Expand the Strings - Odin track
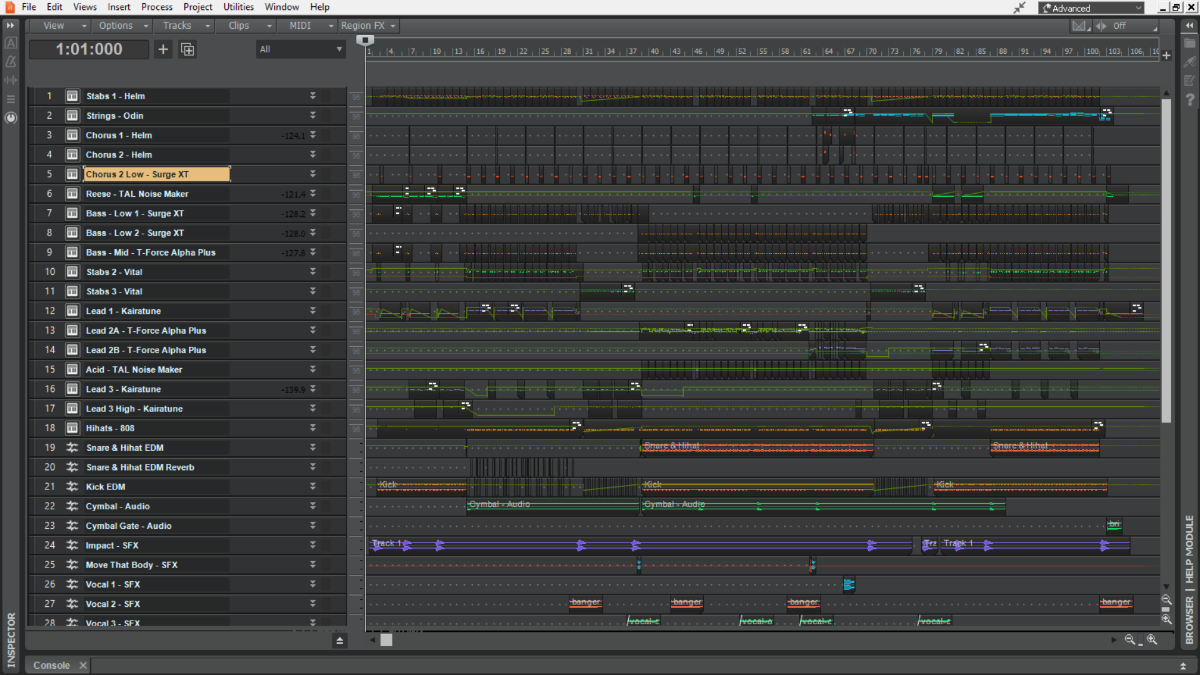Screen dimensions: 1200x675 tap(312, 116)
